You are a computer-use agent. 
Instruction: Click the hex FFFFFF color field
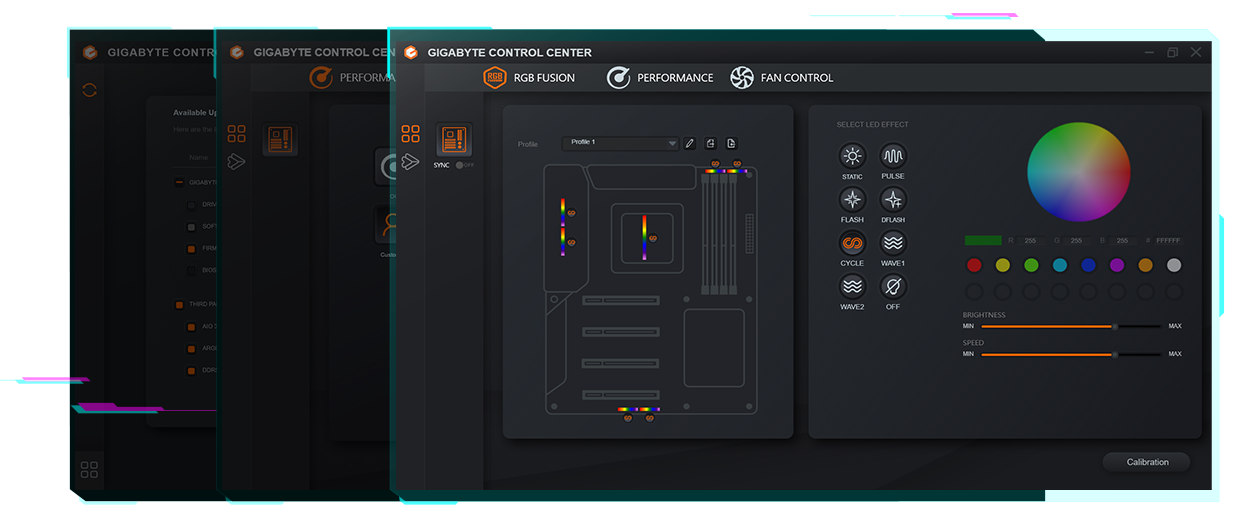point(1169,241)
